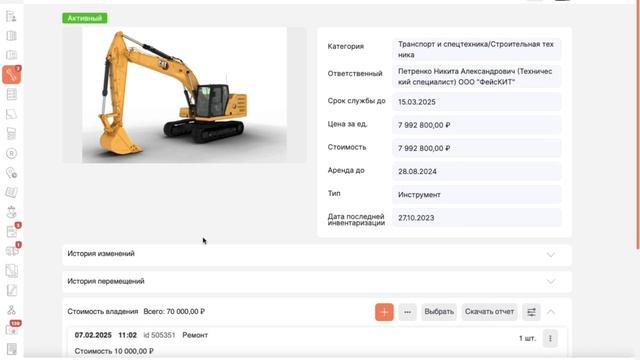Open the worker helmet icon in sidebar
Viewport: 640px width, 360px height.
click(11, 212)
